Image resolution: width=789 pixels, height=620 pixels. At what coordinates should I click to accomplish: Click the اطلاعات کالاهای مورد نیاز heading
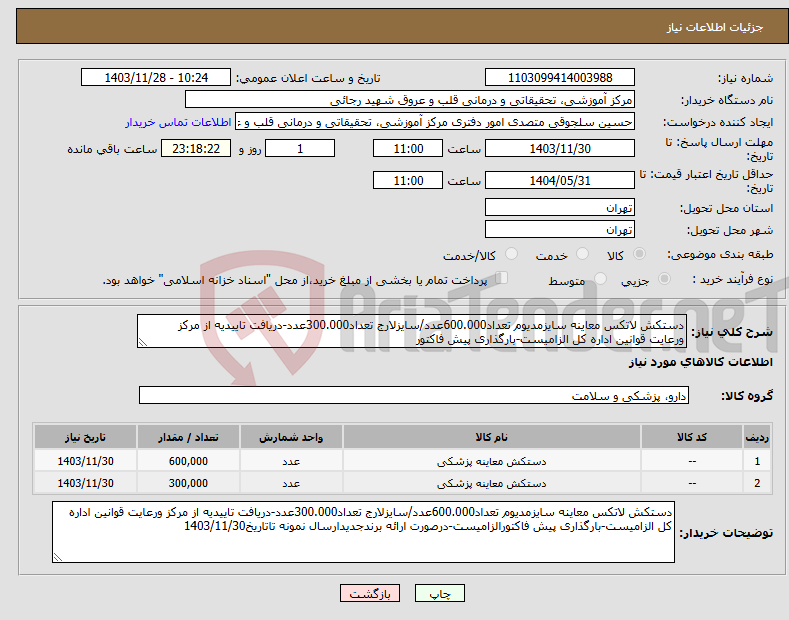[700, 362]
